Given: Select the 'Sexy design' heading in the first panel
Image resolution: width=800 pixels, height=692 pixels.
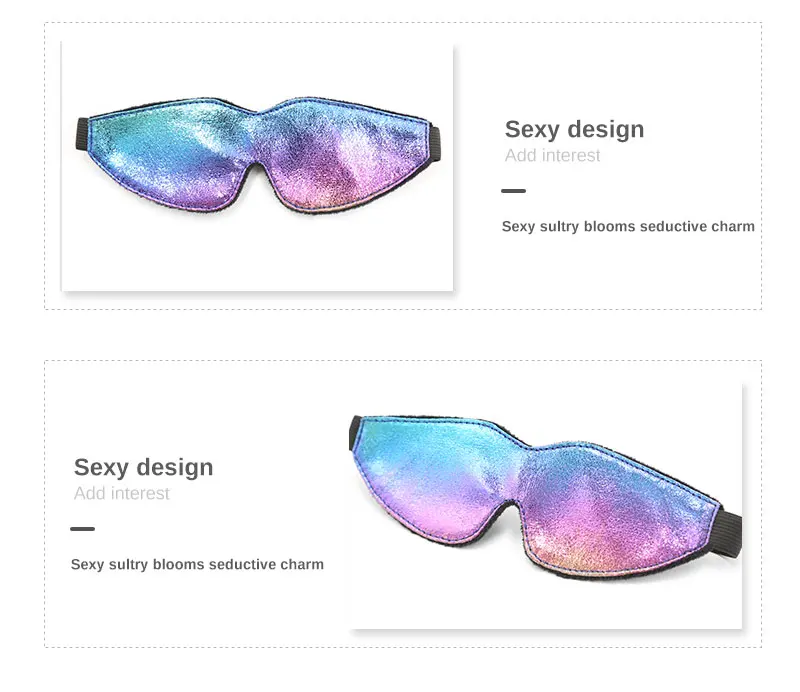Looking at the screenshot, I should (574, 129).
